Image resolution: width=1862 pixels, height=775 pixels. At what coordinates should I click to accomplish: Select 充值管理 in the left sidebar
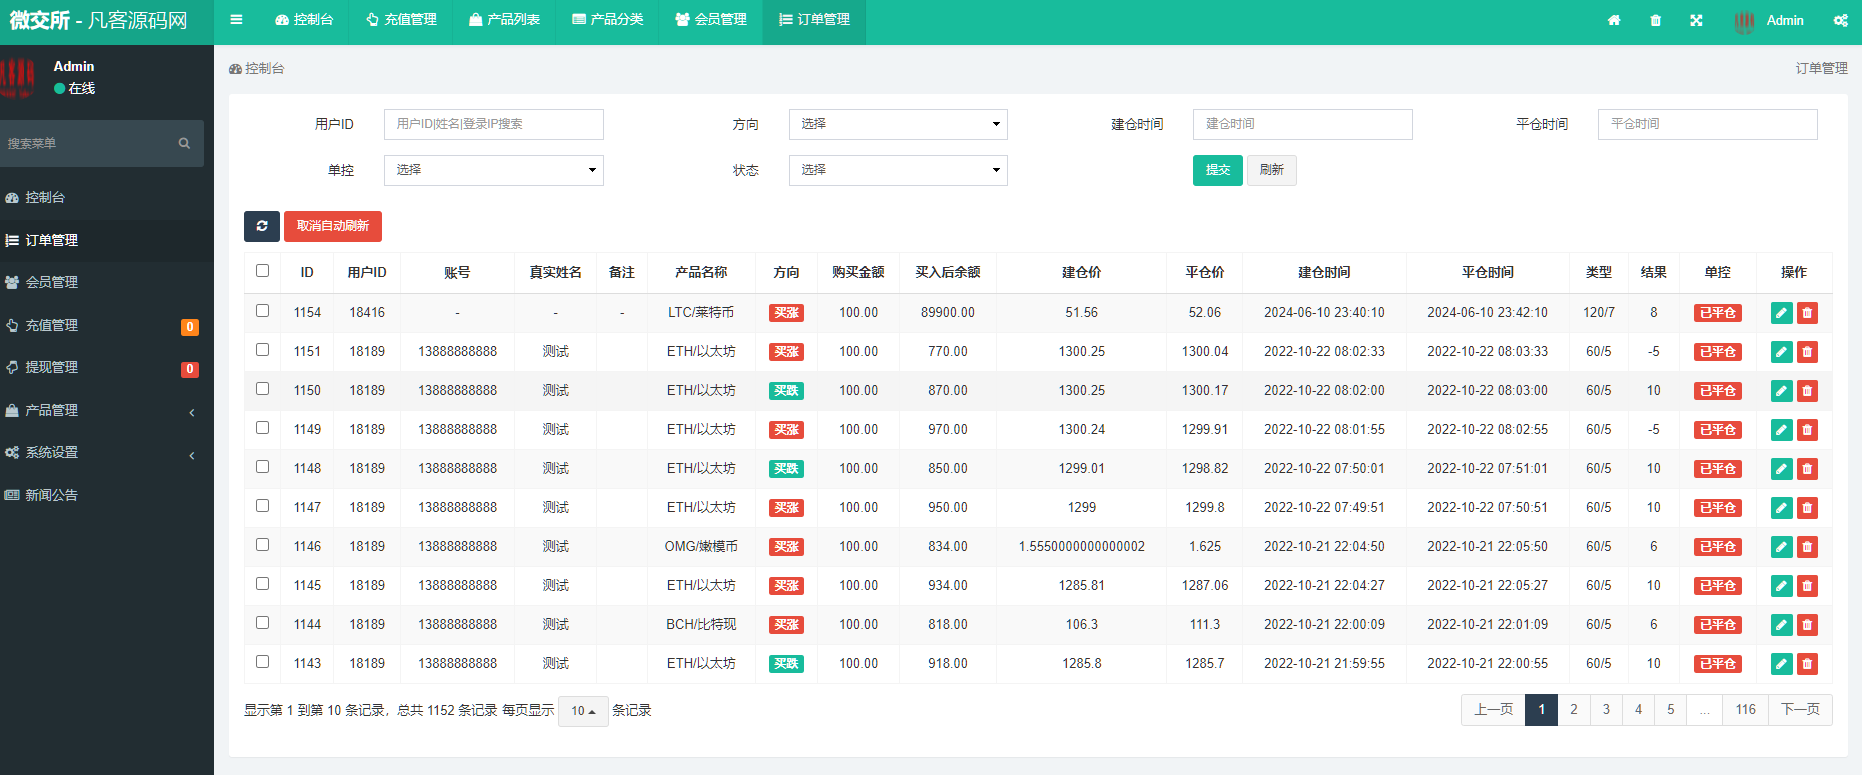pos(52,325)
